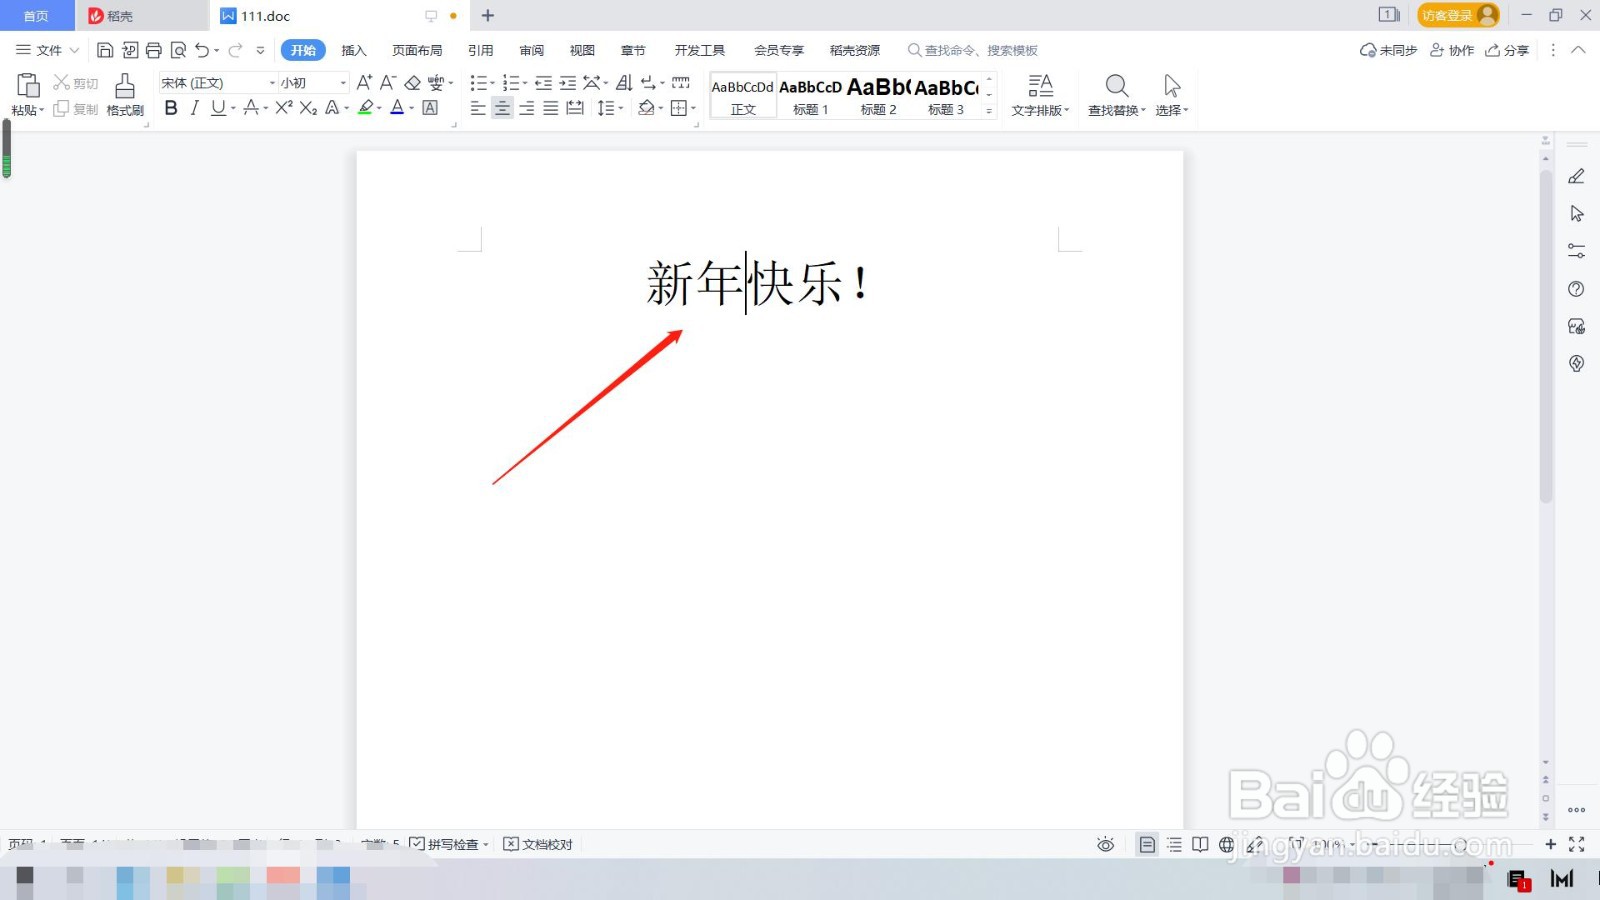Click the font color A swatch
Image resolution: width=1600 pixels, height=900 pixels.
pos(397,108)
